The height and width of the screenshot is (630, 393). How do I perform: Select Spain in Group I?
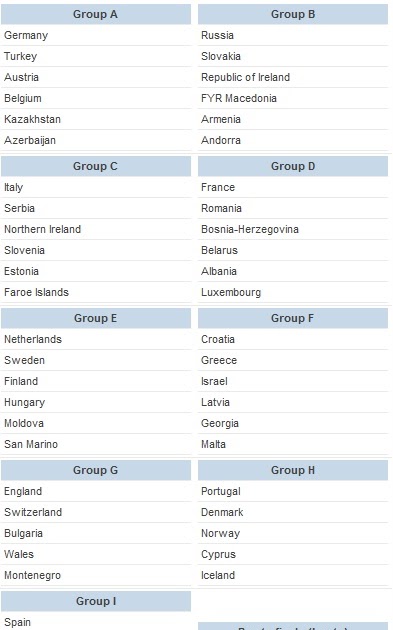[17, 622]
